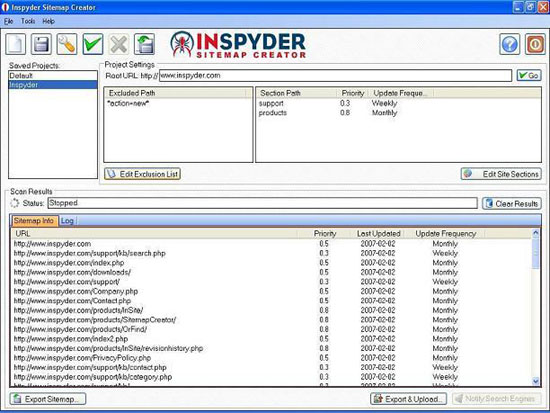This screenshot has height=413, width=550.
Task: Open settings with wrench toolbar icon
Action: pyautogui.click(x=67, y=44)
